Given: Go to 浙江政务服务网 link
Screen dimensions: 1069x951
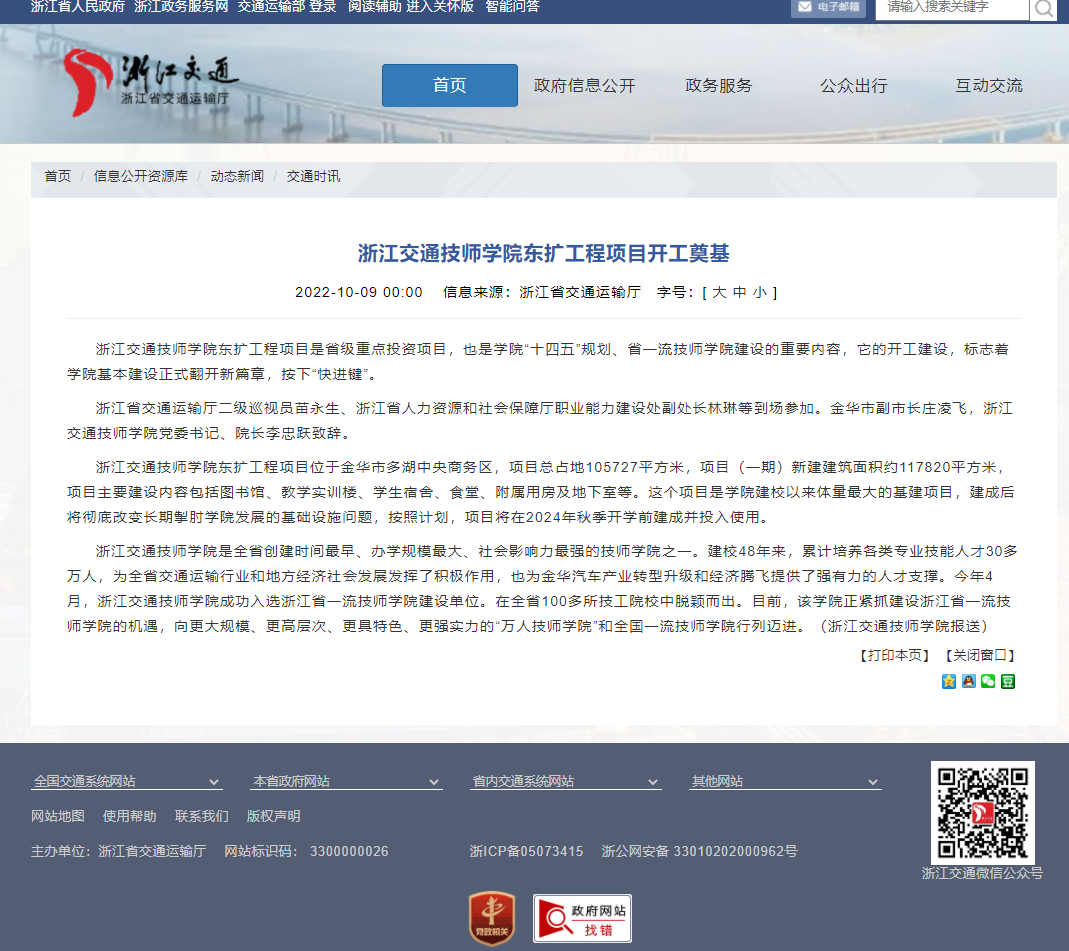Looking at the screenshot, I should click(x=181, y=7).
